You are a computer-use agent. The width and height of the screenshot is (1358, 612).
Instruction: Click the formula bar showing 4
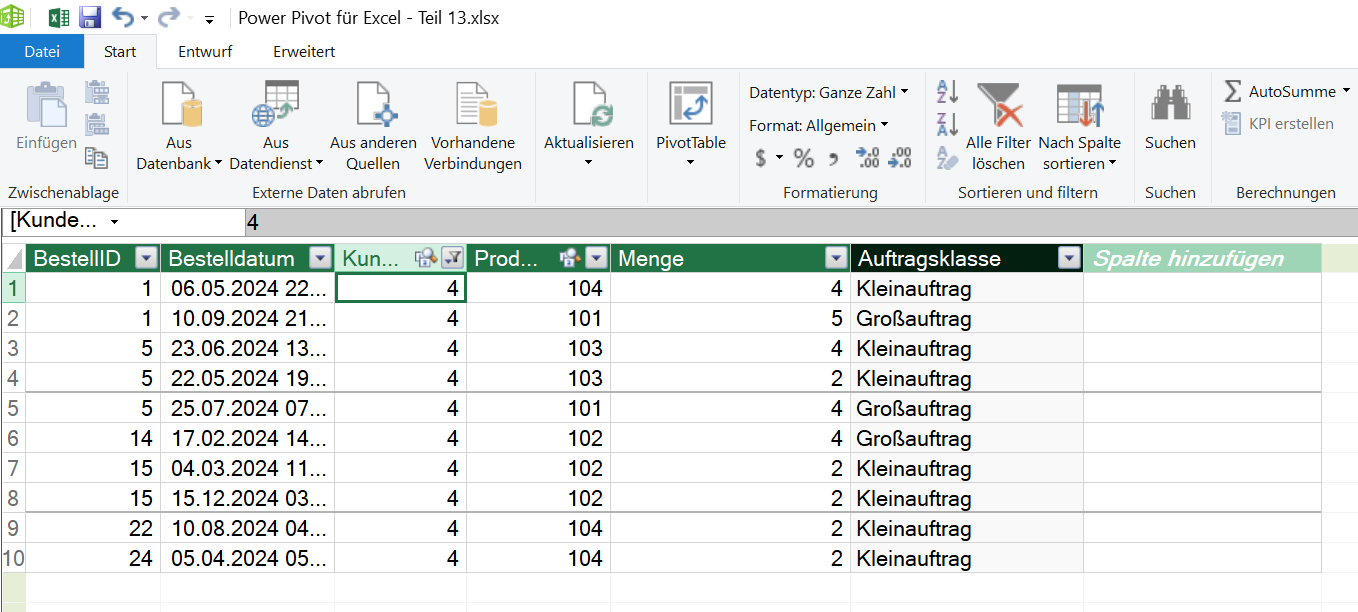[x=800, y=222]
